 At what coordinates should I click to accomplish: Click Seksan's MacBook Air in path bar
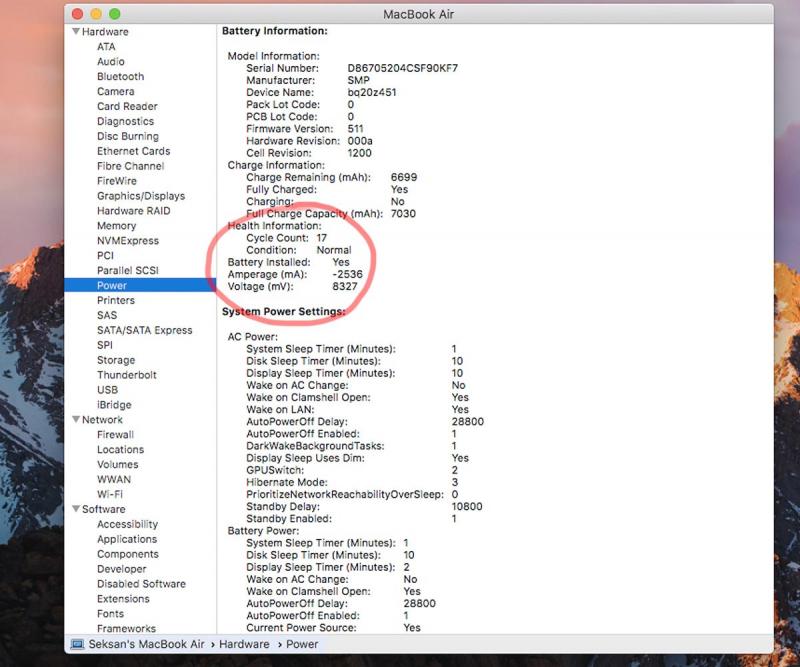tap(146, 645)
